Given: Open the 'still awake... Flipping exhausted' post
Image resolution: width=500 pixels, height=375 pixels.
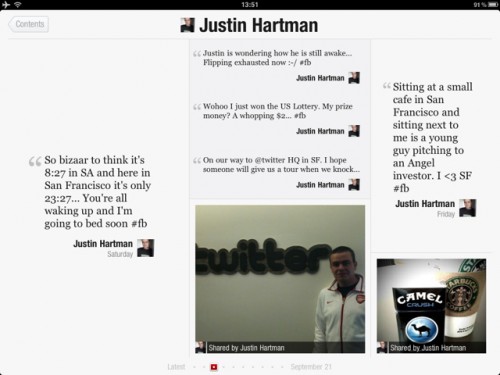Looking at the screenshot, I should coord(277,58).
